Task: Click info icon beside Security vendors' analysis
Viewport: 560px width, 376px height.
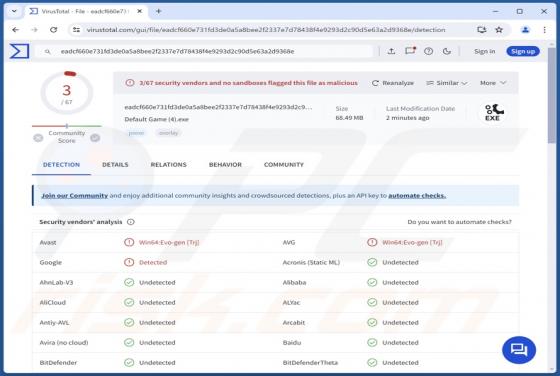Action: tap(131, 222)
